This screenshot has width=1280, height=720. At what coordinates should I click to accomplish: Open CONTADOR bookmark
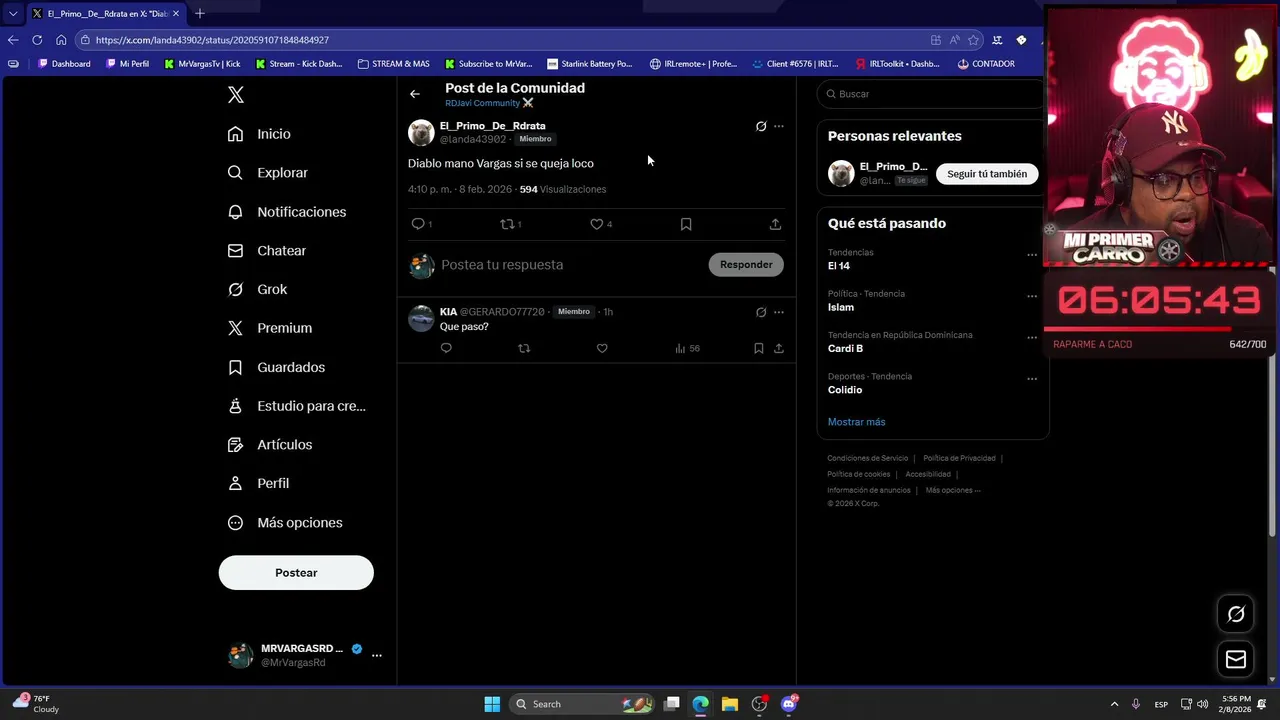[986, 64]
